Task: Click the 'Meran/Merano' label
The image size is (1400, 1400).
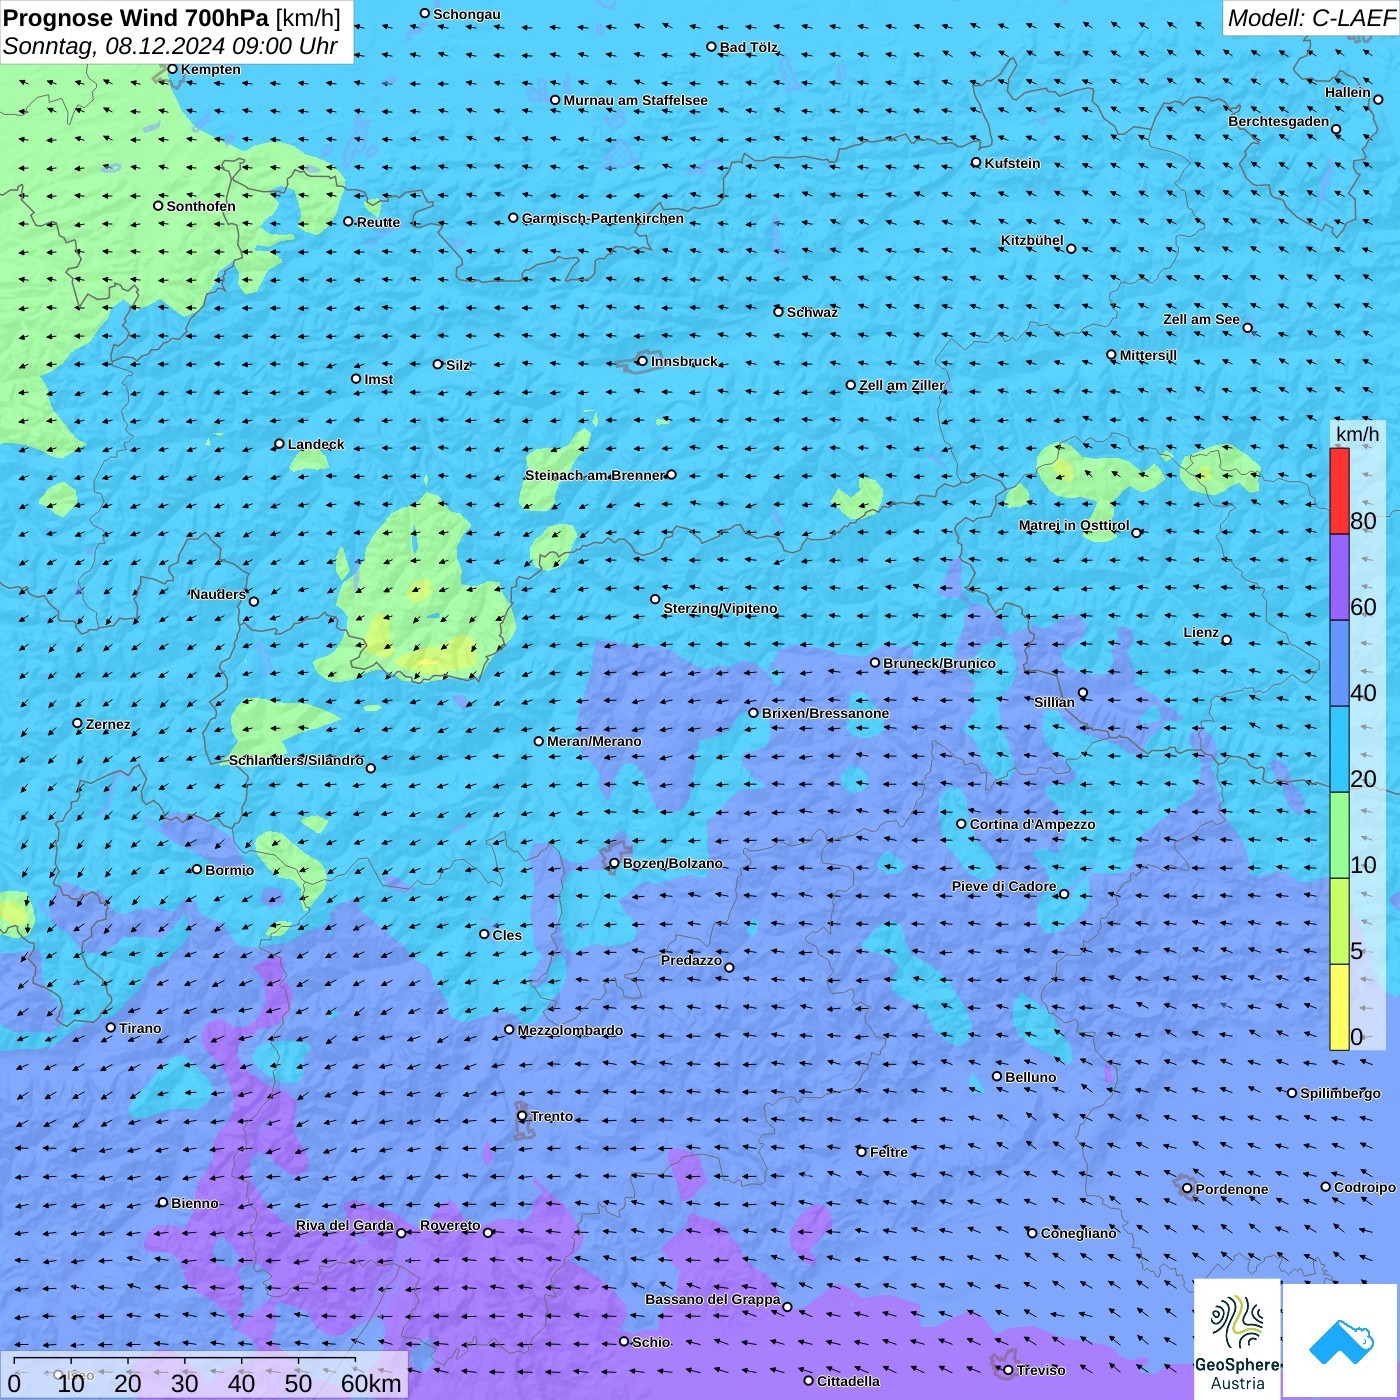Action: tap(594, 741)
